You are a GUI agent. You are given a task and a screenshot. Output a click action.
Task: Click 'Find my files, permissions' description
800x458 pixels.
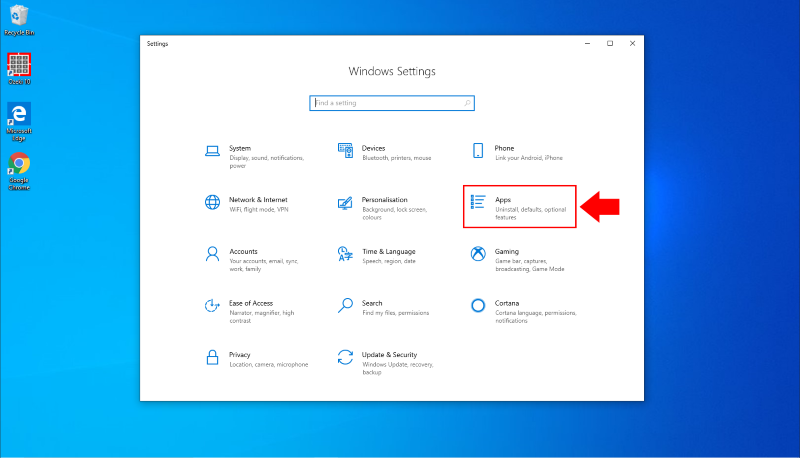click(x=395, y=313)
